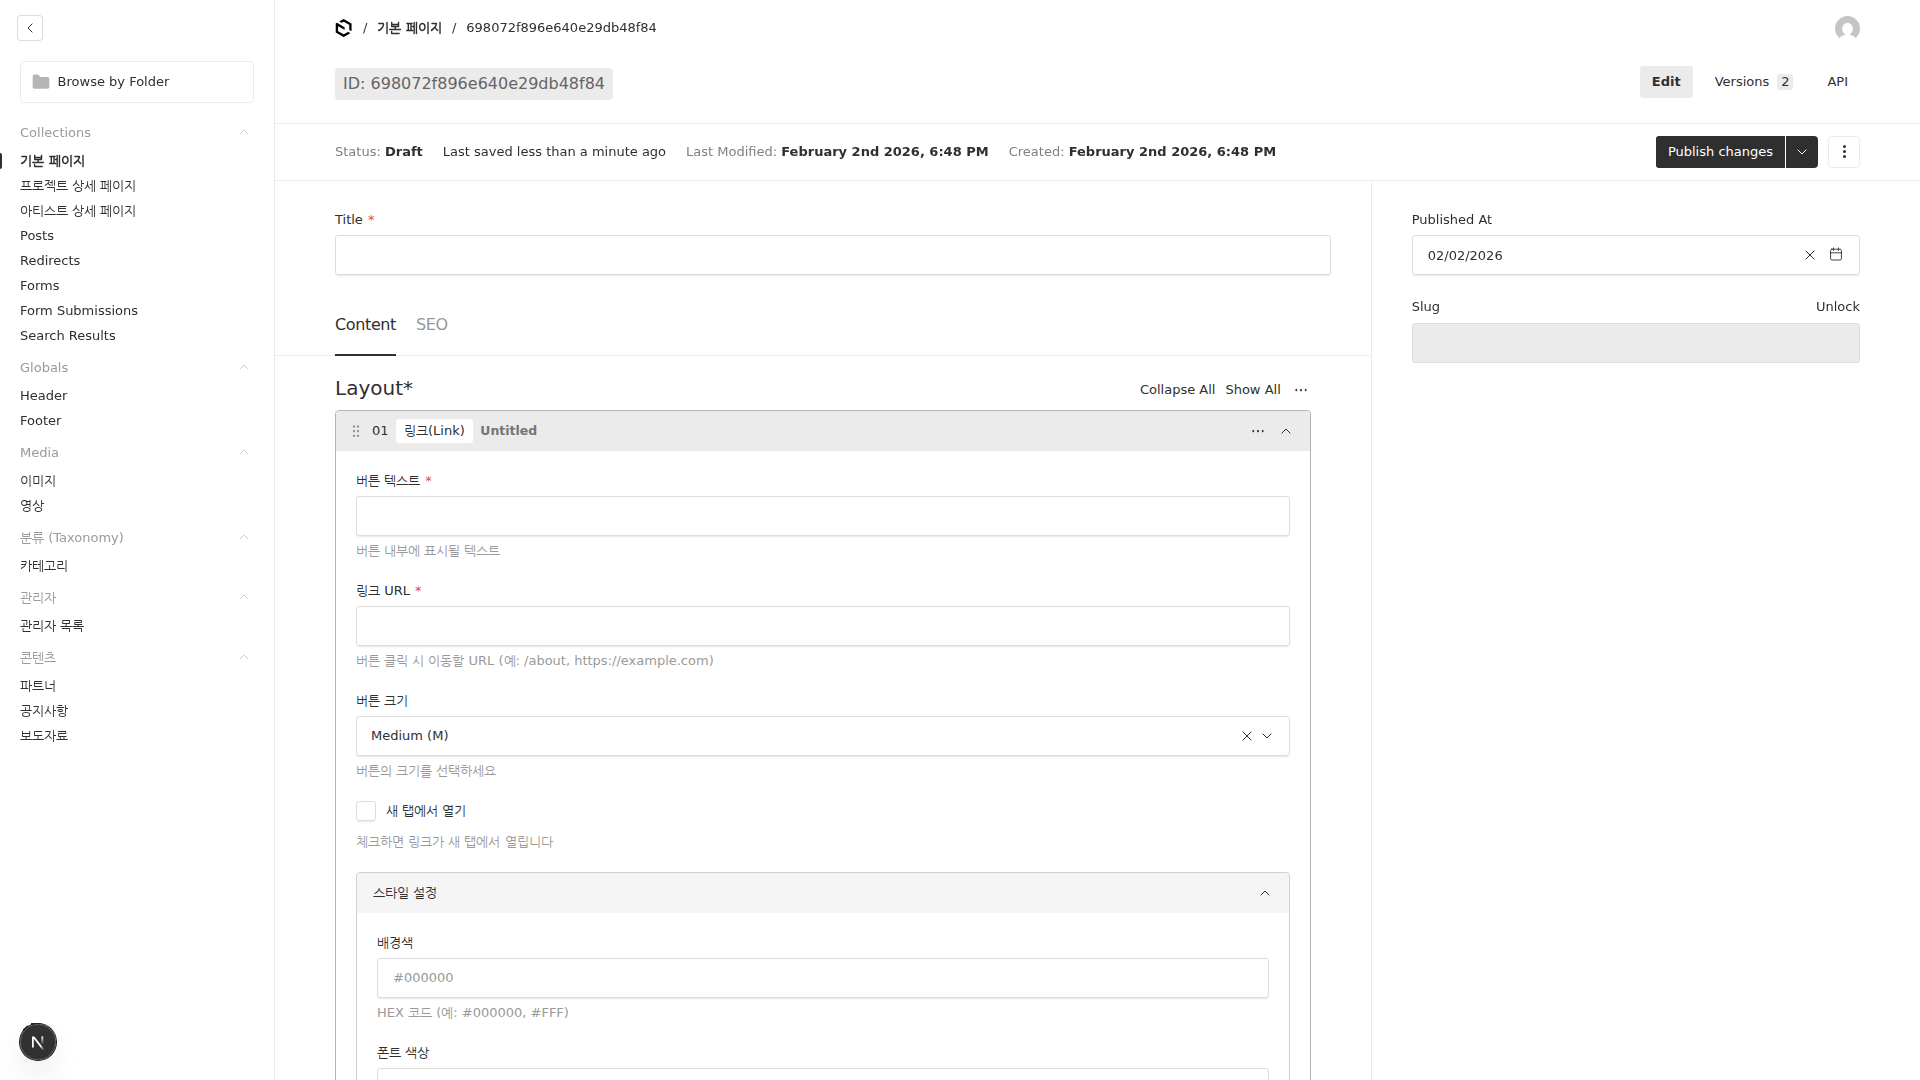Image resolution: width=1920 pixels, height=1080 pixels.
Task: Check the 새 탭에서 열기 checkbox
Action: point(366,811)
